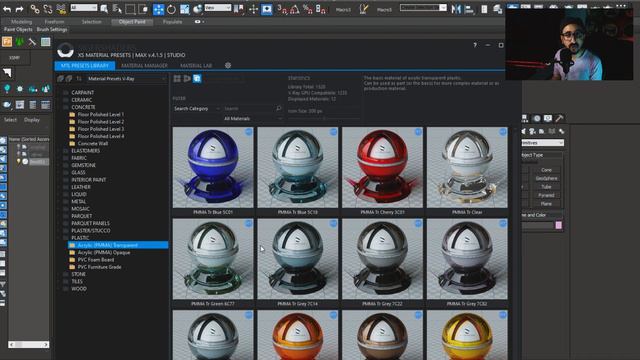The height and width of the screenshot is (360, 640).
Task: Select the Link objects chain icon
Action: (x=35, y=9)
